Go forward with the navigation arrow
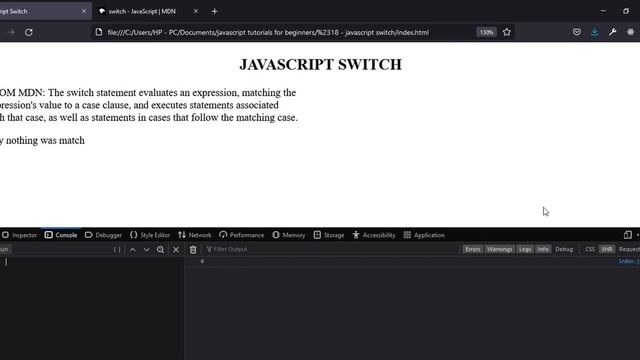This screenshot has width=640, height=360. [11, 32]
